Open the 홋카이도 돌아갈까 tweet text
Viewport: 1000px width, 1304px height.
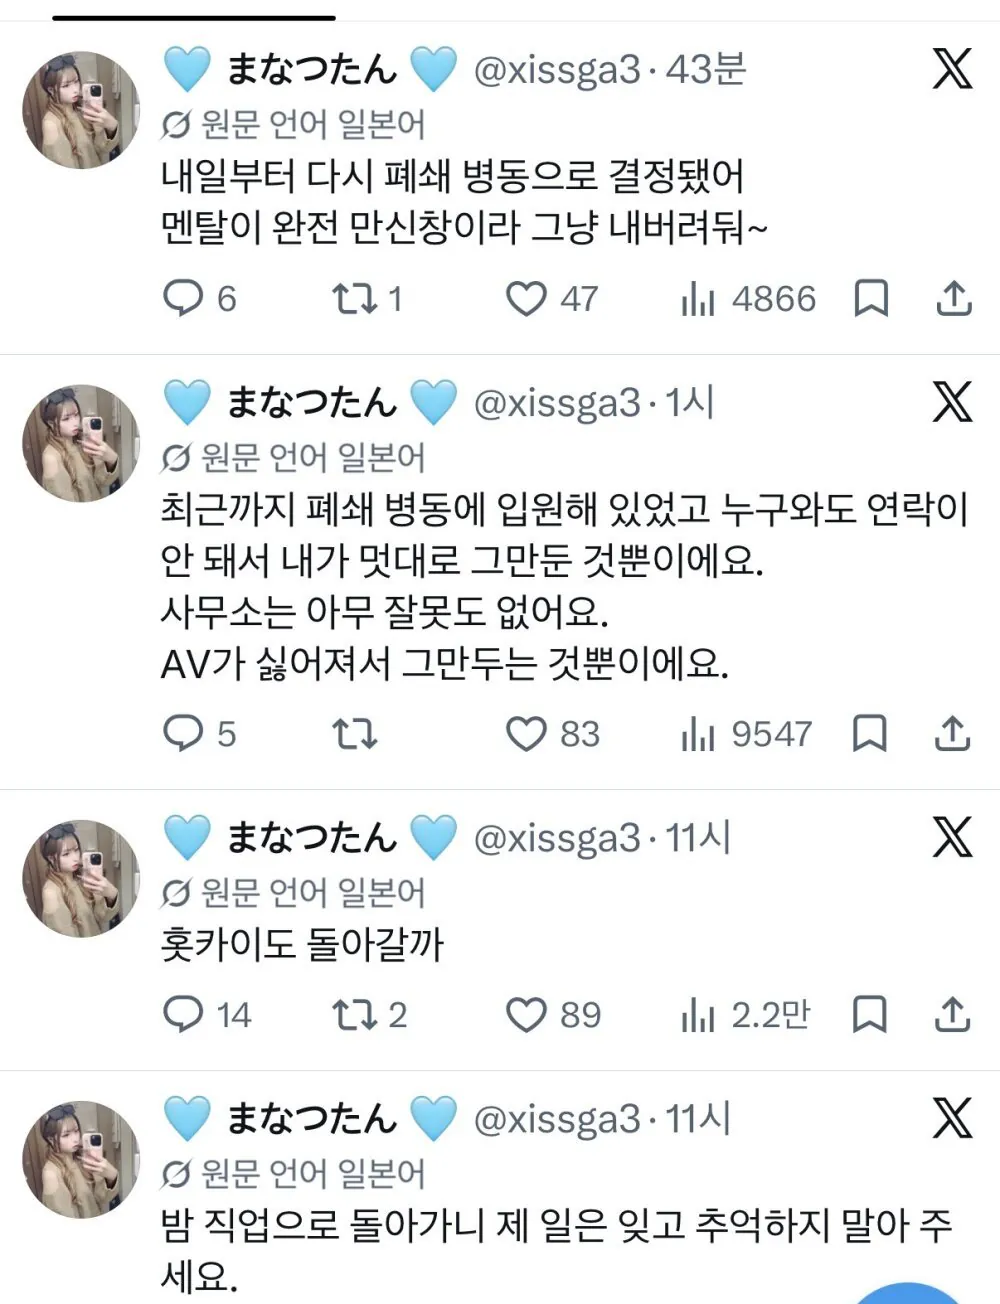(x=301, y=945)
